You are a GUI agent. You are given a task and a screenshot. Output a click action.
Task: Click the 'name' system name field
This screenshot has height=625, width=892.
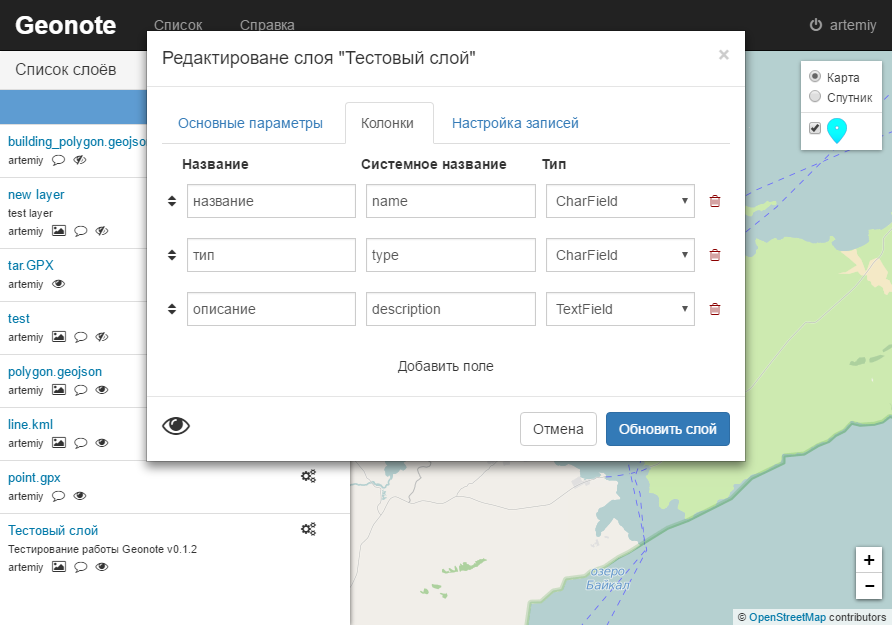pyautogui.click(x=451, y=201)
